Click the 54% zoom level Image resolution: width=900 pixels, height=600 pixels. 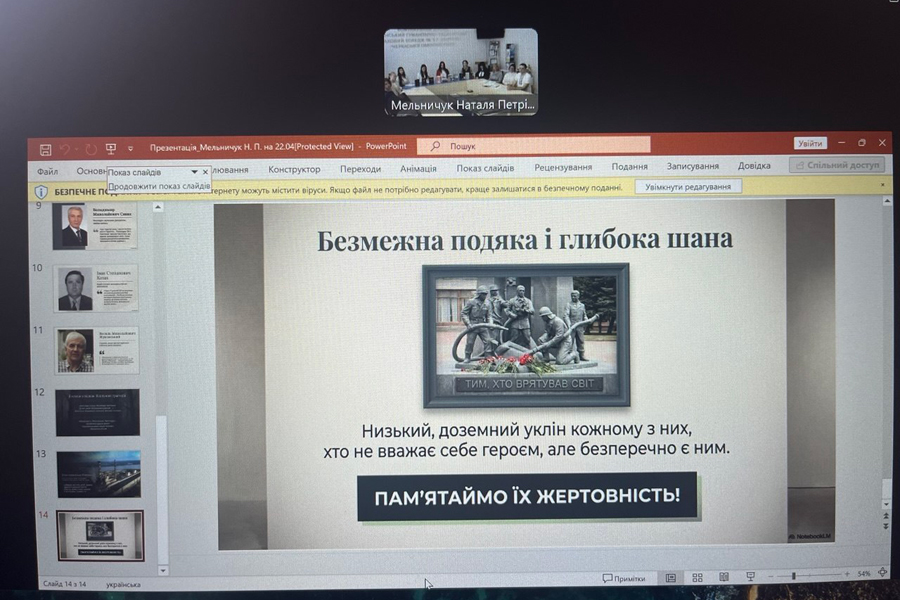(x=863, y=574)
